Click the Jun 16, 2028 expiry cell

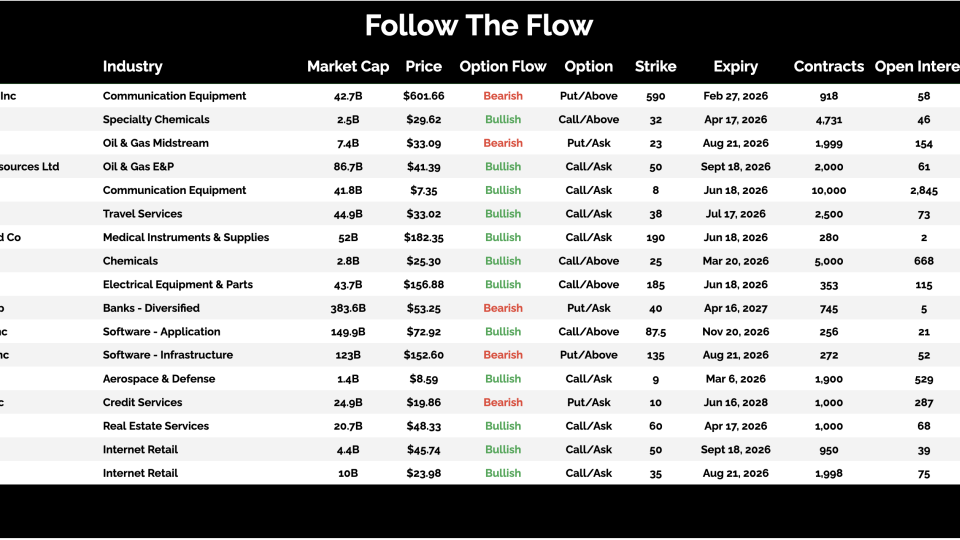point(735,402)
